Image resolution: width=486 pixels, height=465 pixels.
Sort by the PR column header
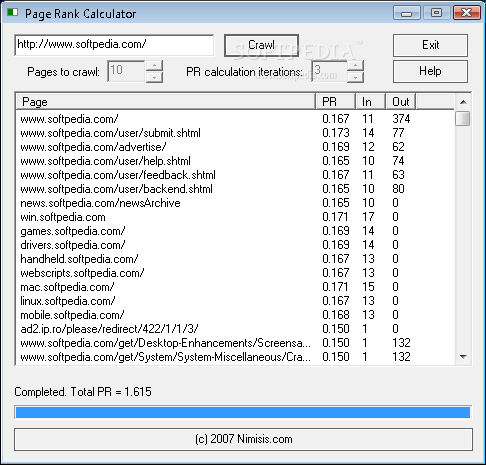[x=335, y=102]
